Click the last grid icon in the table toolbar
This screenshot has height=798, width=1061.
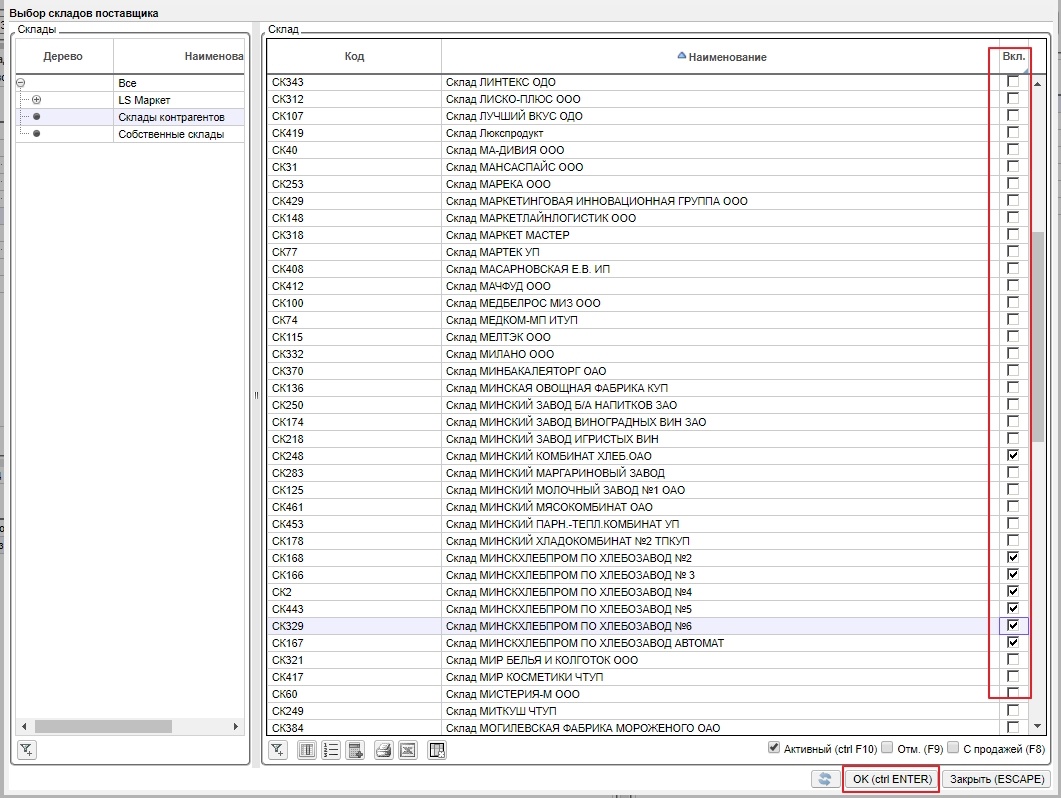tap(436, 750)
